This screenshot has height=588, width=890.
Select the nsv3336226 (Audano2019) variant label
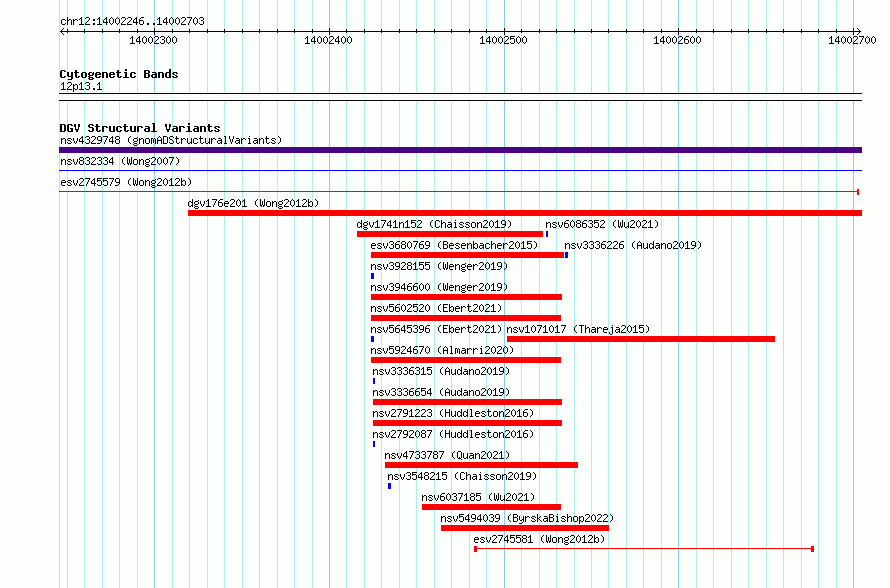633,245
